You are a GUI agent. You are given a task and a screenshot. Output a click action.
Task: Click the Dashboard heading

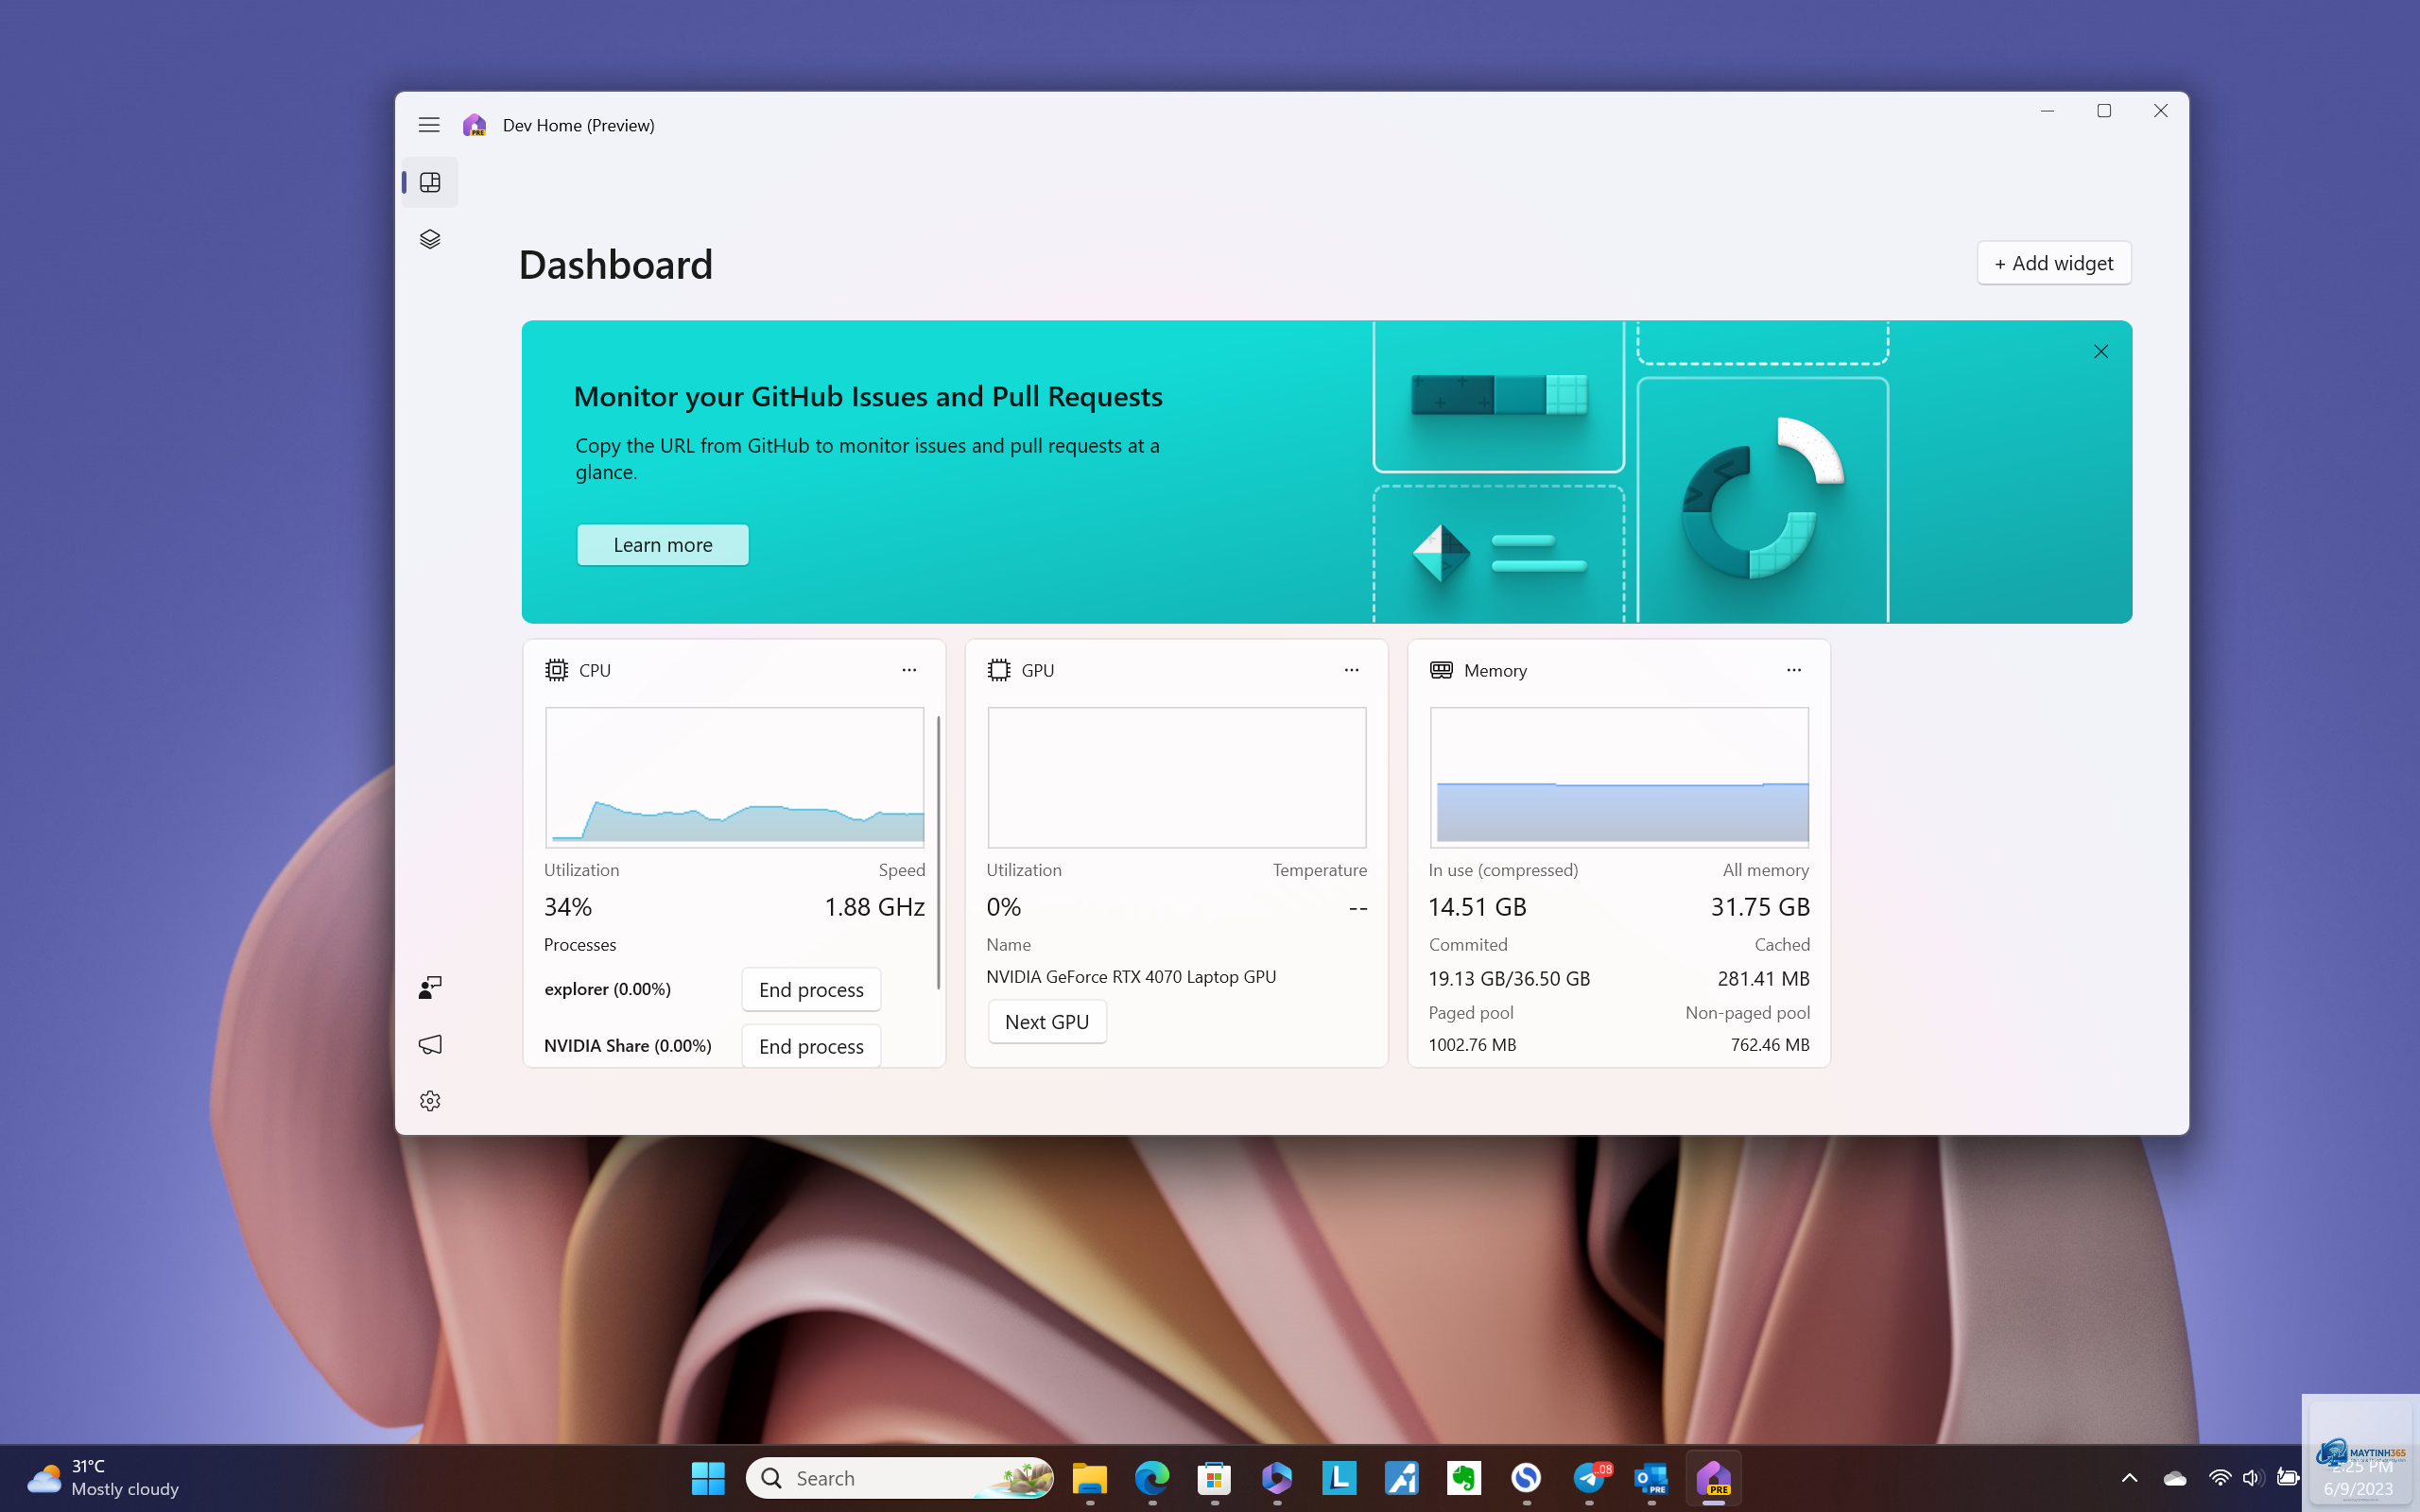click(616, 264)
